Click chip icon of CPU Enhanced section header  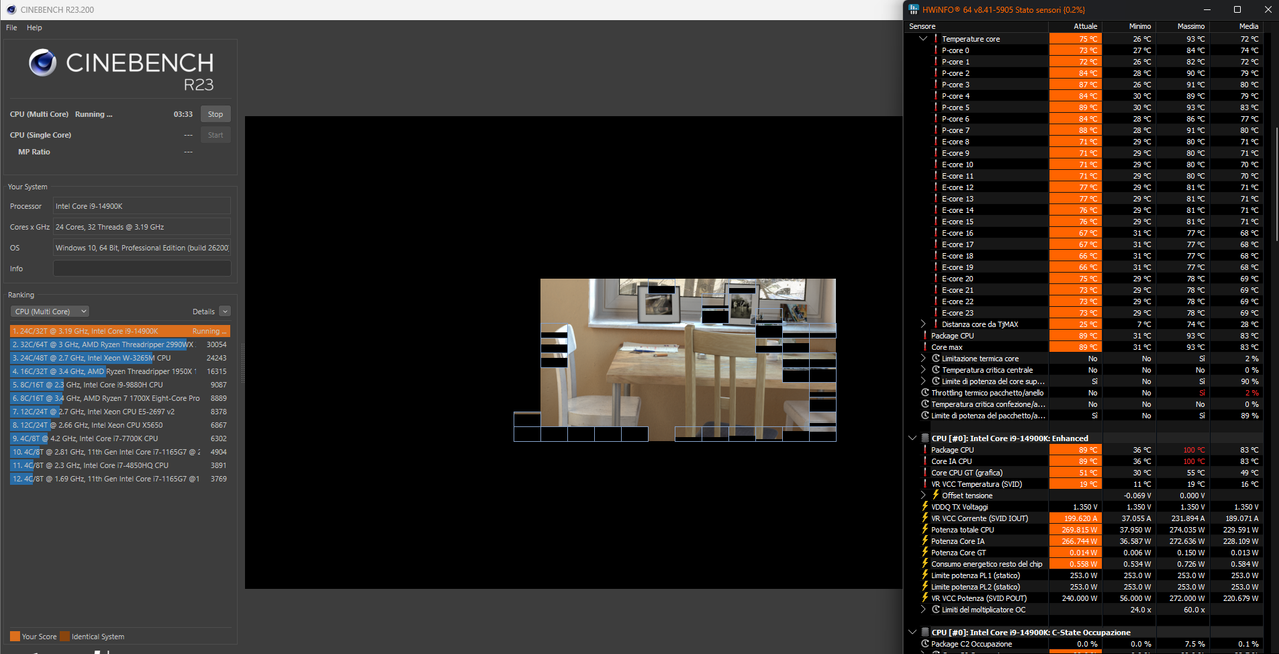(x=925, y=438)
